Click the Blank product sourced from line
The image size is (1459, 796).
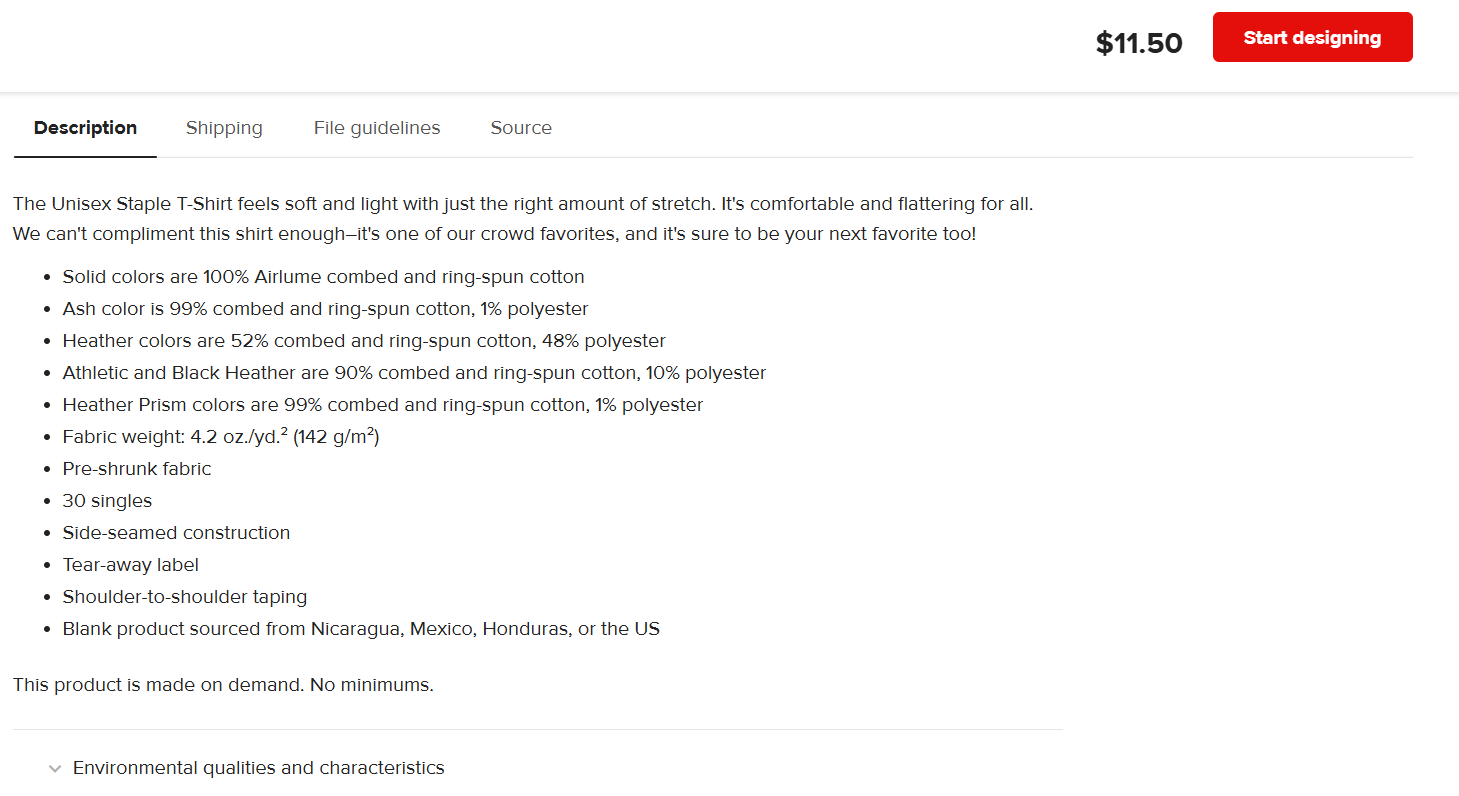pyautogui.click(x=361, y=629)
